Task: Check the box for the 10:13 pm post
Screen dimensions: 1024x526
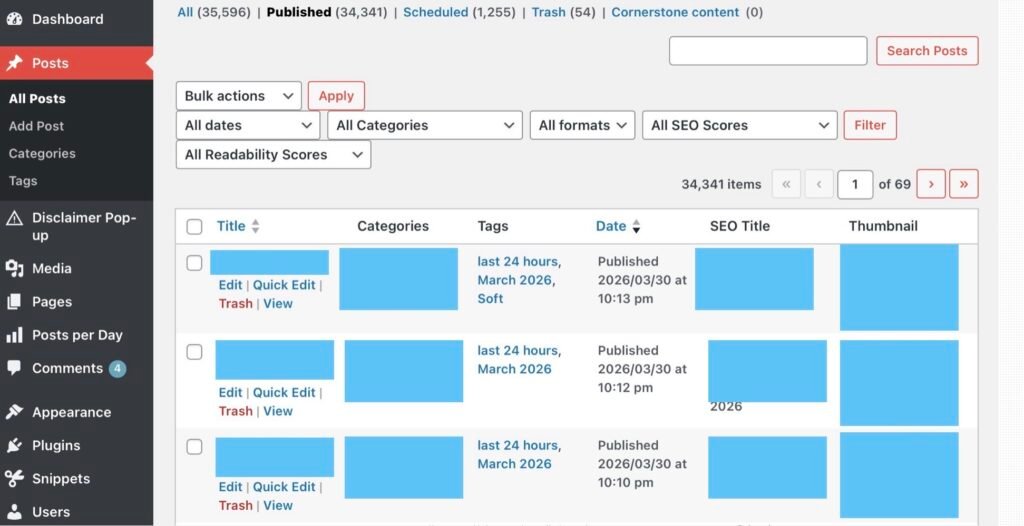Action: (195, 263)
